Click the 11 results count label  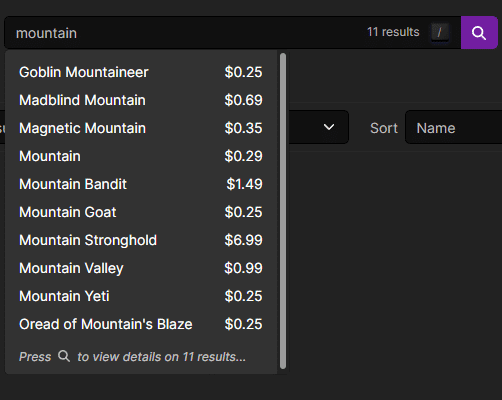click(x=393, y=32)
